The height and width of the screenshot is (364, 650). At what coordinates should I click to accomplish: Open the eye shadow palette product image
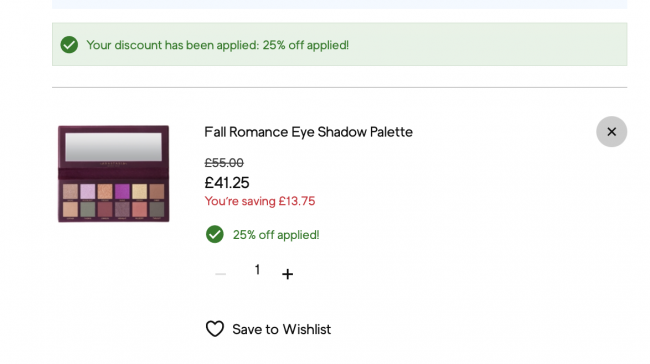pos(114,174)
